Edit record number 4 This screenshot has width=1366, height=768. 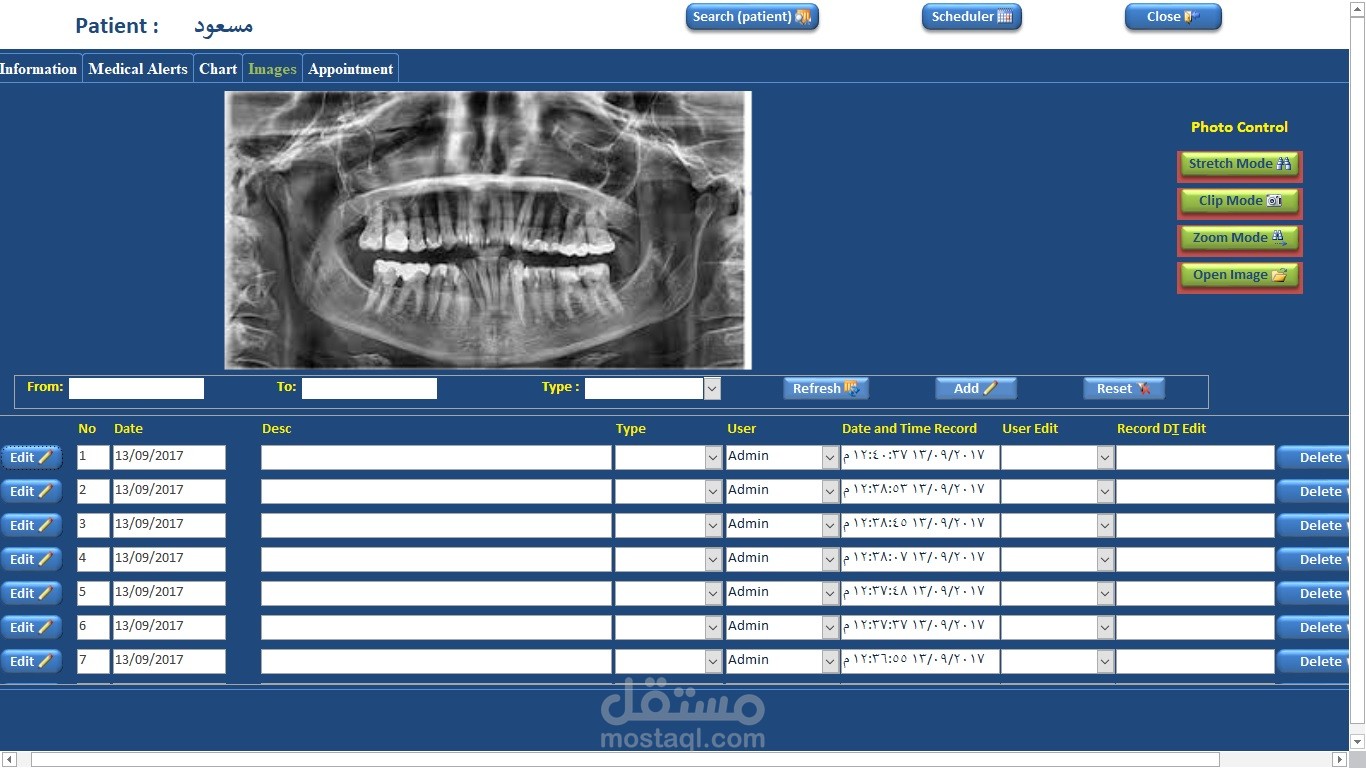click(x=31, y=559)
